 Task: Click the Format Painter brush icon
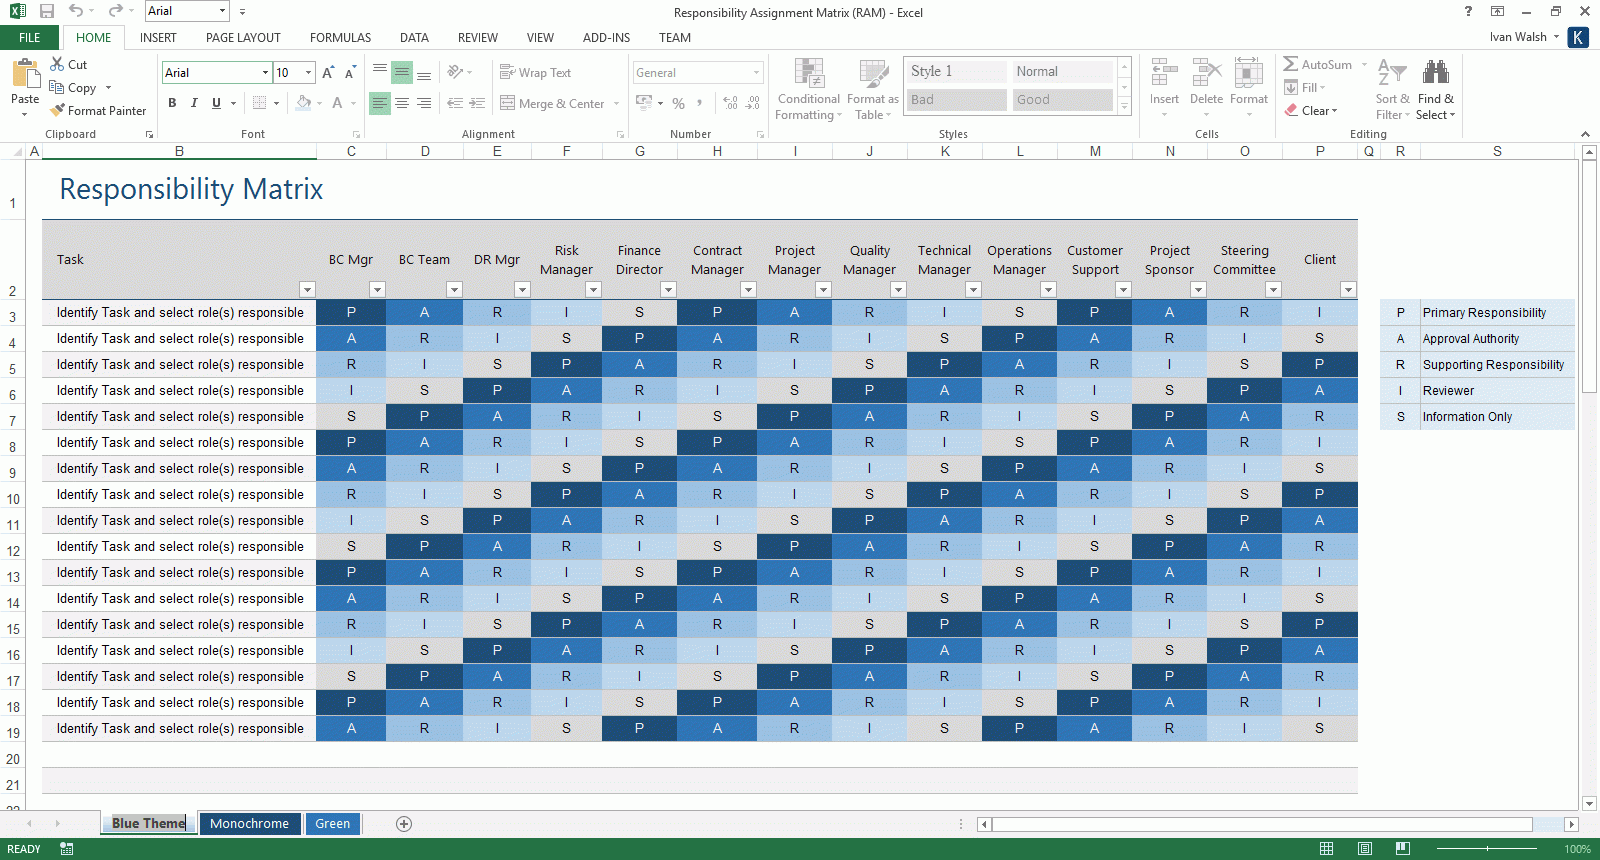pos(58,111)
